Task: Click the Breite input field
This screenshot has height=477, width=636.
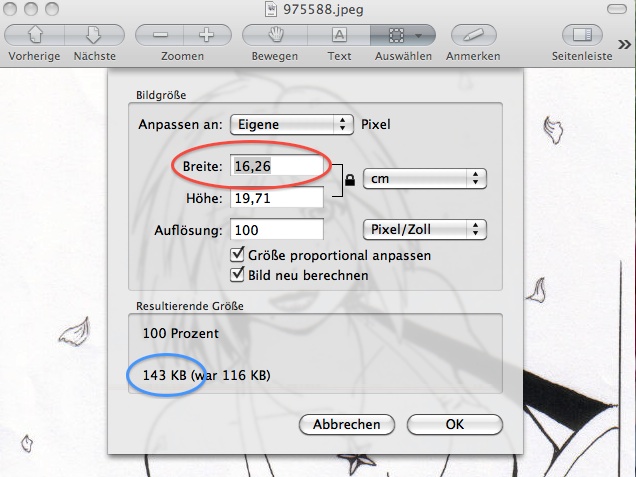Action: 277,165
